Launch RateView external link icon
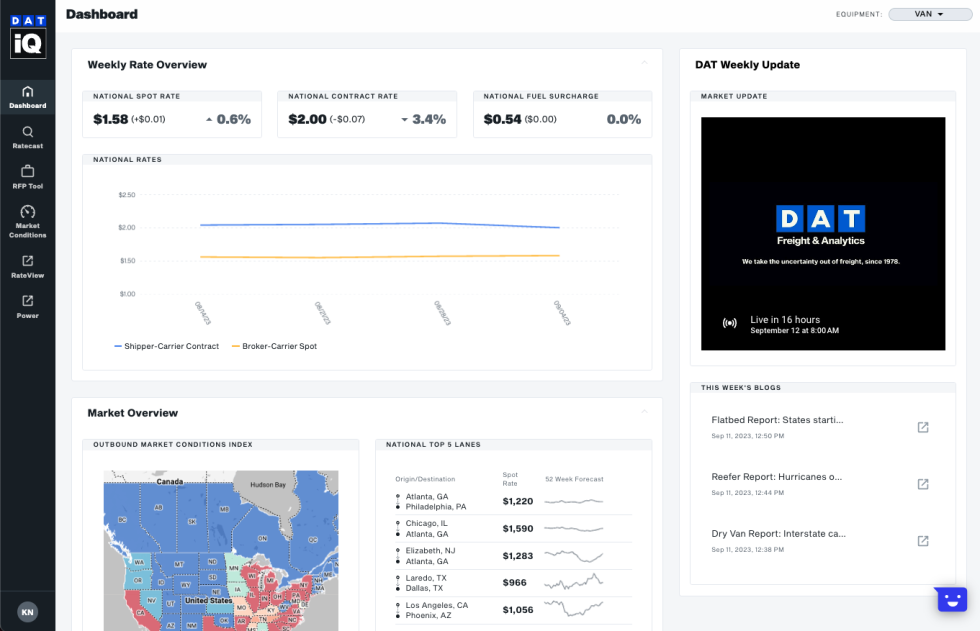Viewport: 980px width, 631px height. (27, 262)
